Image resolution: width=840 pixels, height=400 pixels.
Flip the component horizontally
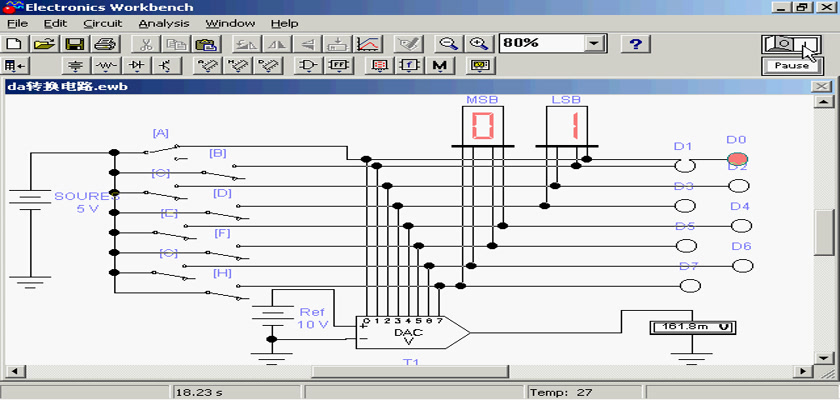pyautogui.click(x=278, y=43)
